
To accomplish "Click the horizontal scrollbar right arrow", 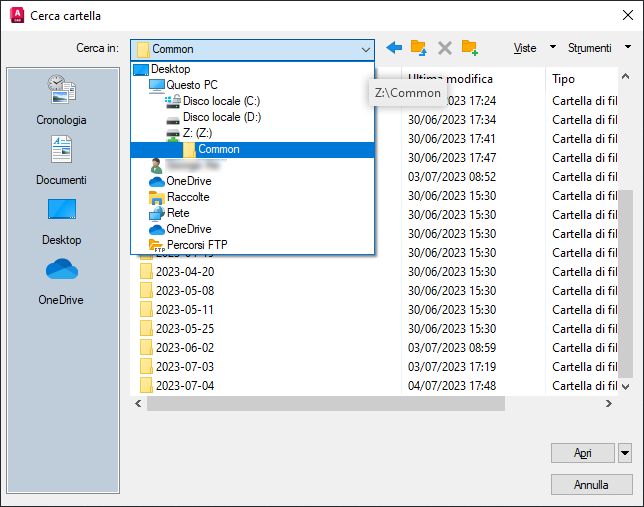I will click(609, 404).
